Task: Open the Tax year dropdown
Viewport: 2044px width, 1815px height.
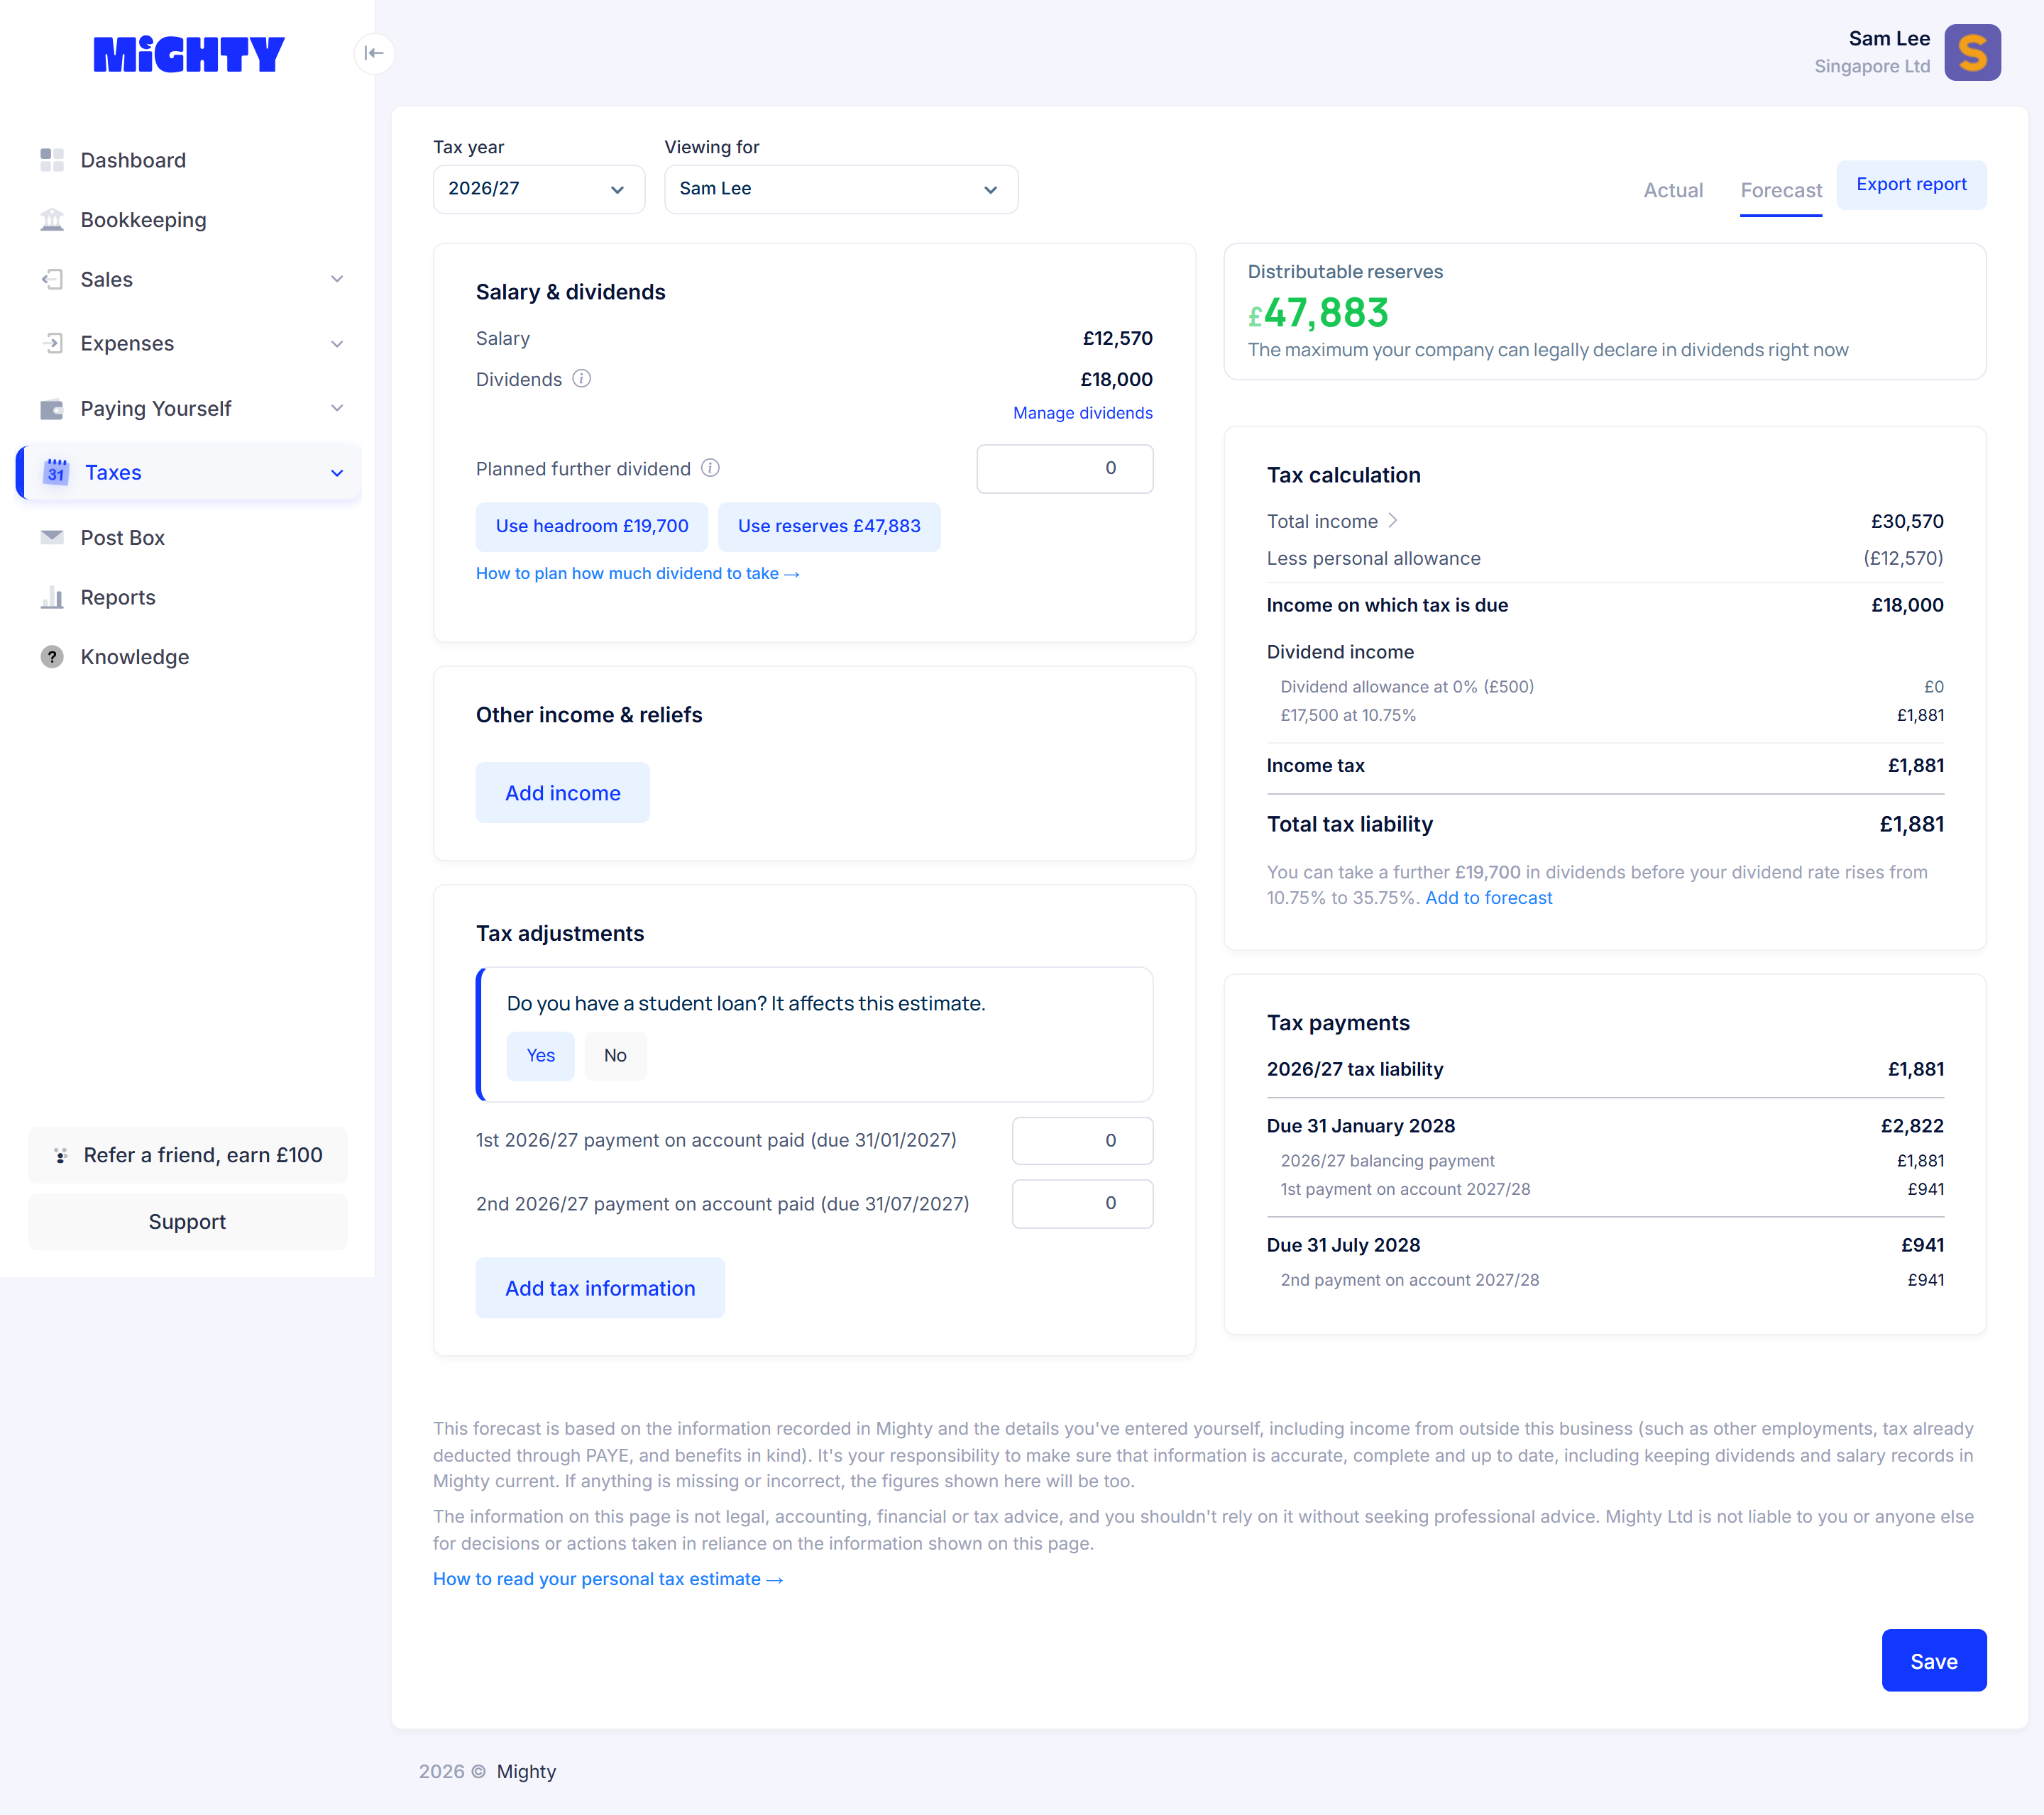Action: [539, 189]
